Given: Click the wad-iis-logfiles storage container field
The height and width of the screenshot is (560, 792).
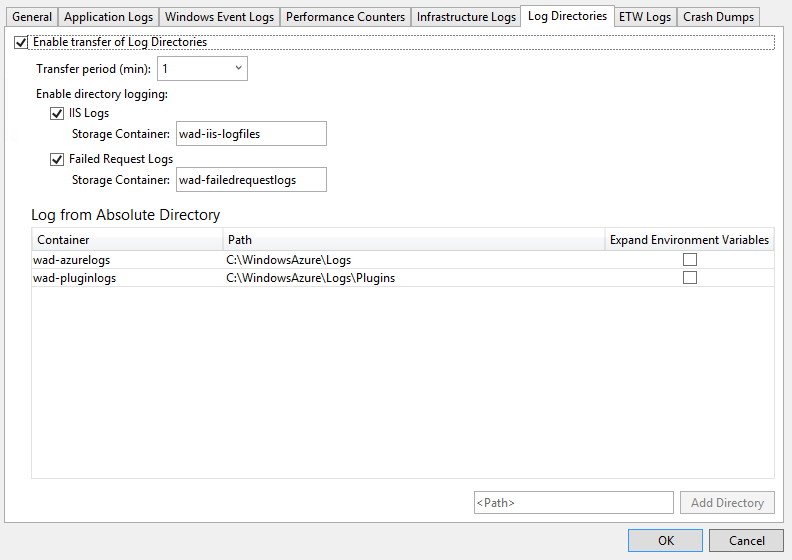Looking at the screenshot, I should [x=250, y=134].
